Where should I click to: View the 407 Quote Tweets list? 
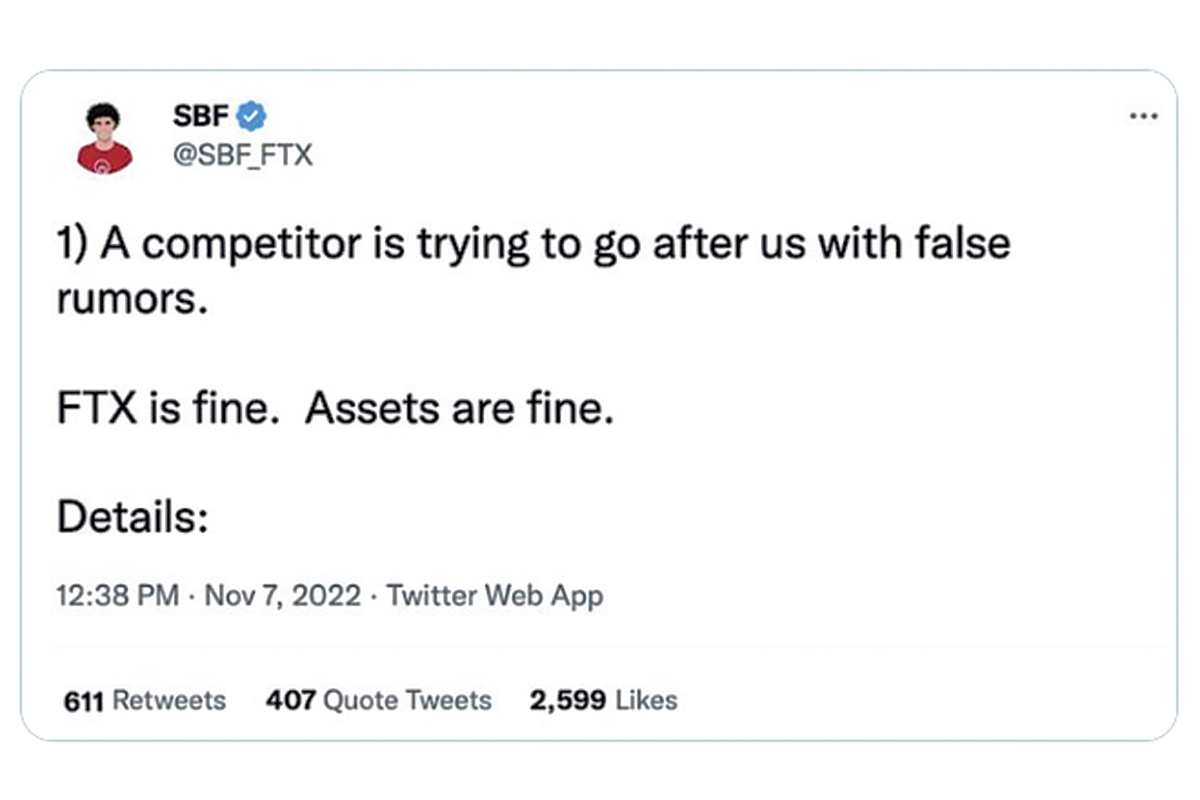pos(379,701)
